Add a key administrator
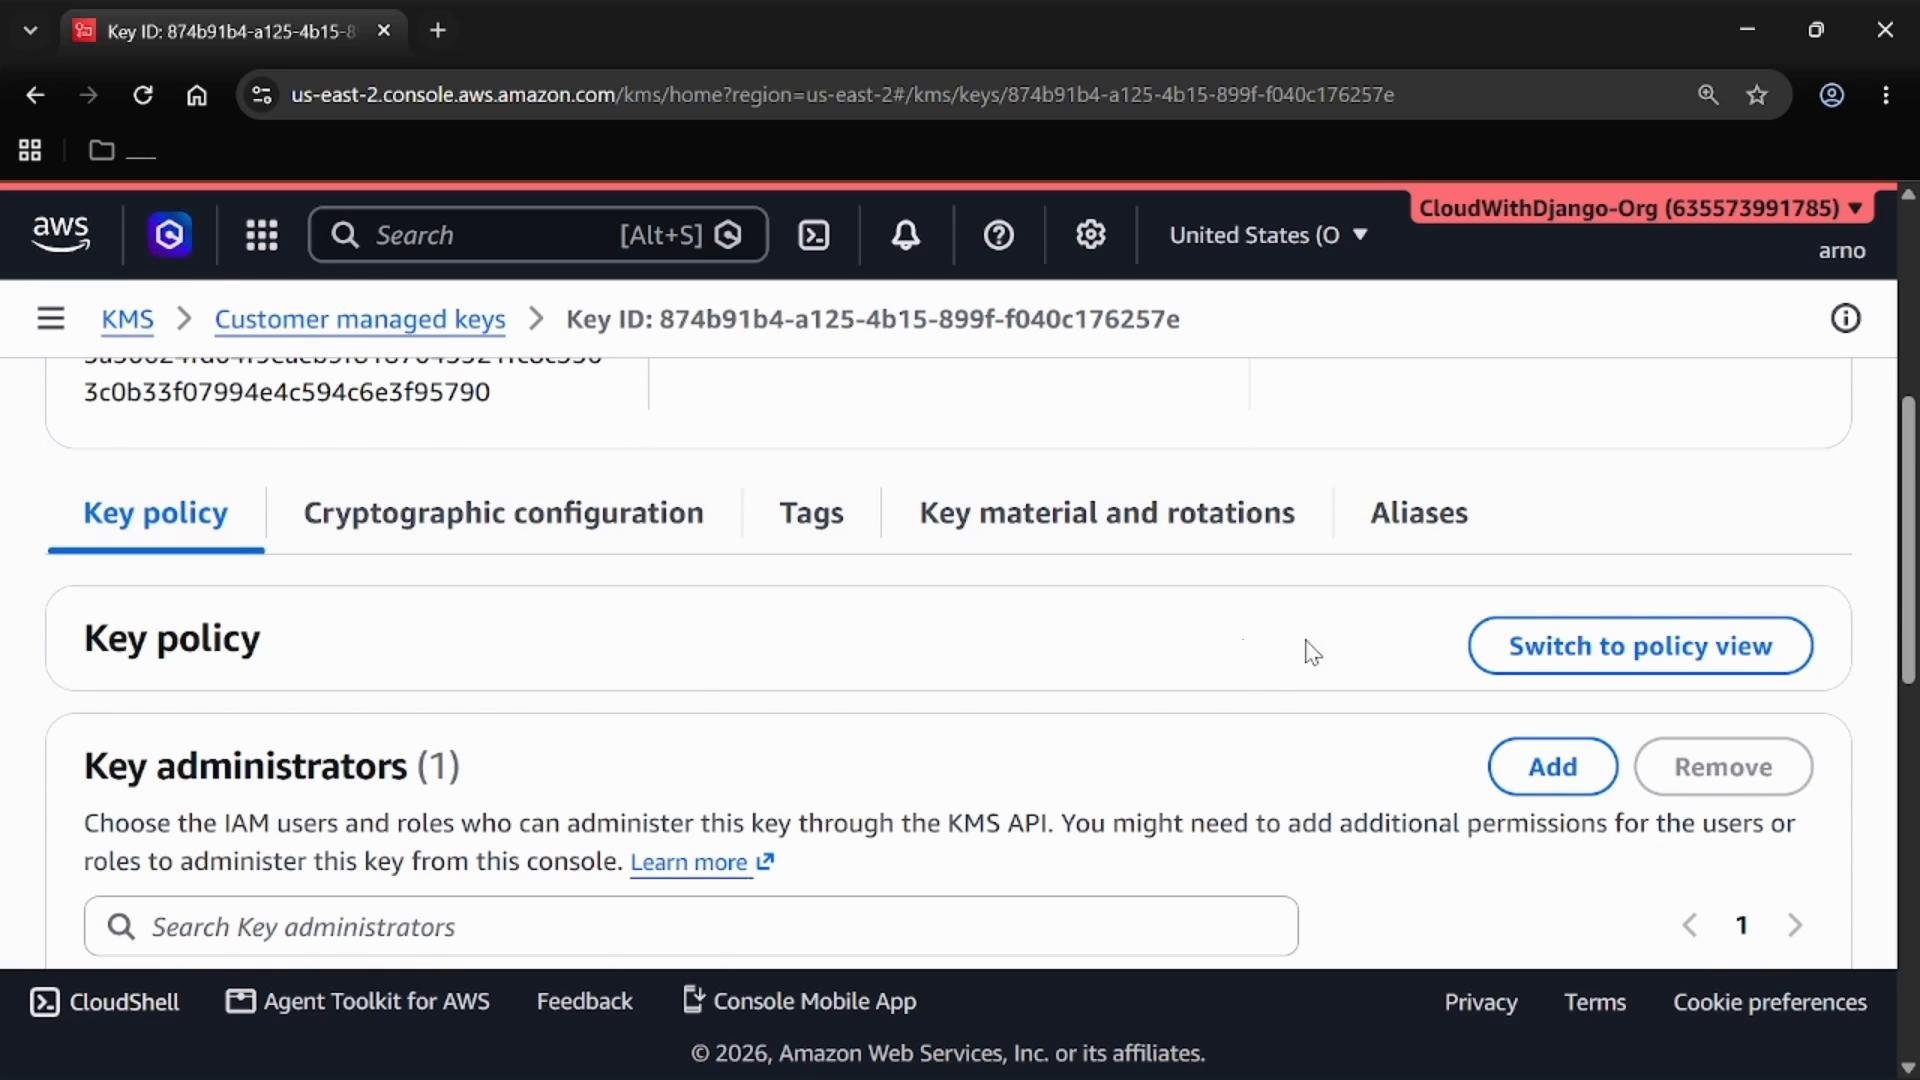 (x=1552, y=767)
